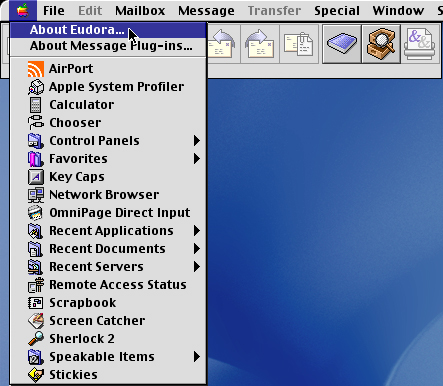
Task: Click the Recent Applications folder icon
Action: [x=36, y=231]
